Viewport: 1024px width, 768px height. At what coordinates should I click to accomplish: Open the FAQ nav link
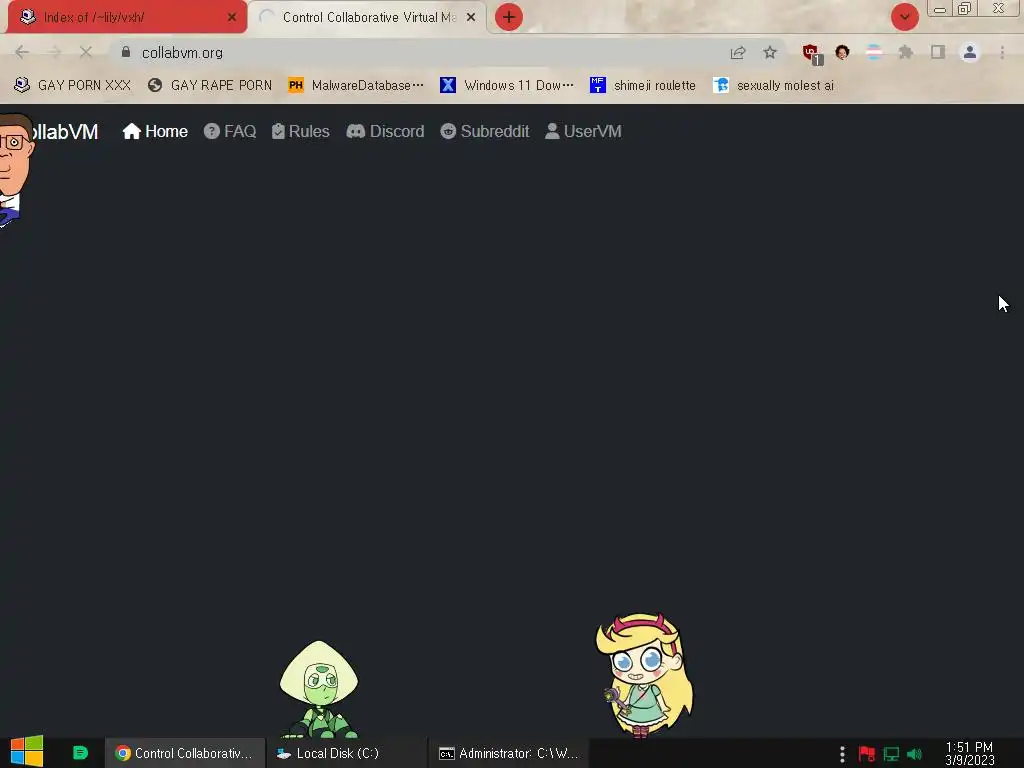(230, 131)
